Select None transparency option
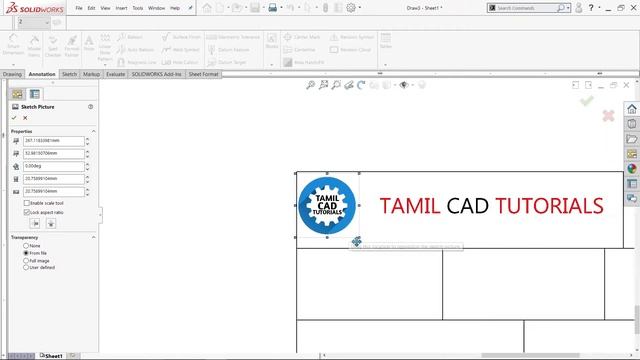640x360 pixels. click(26, 246)
